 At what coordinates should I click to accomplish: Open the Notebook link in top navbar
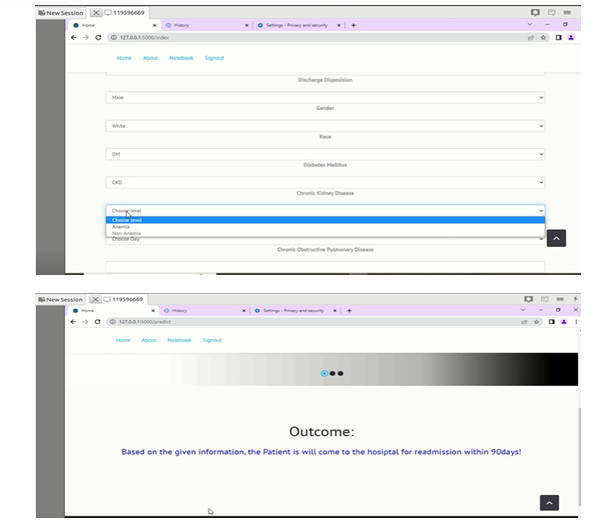181,58
